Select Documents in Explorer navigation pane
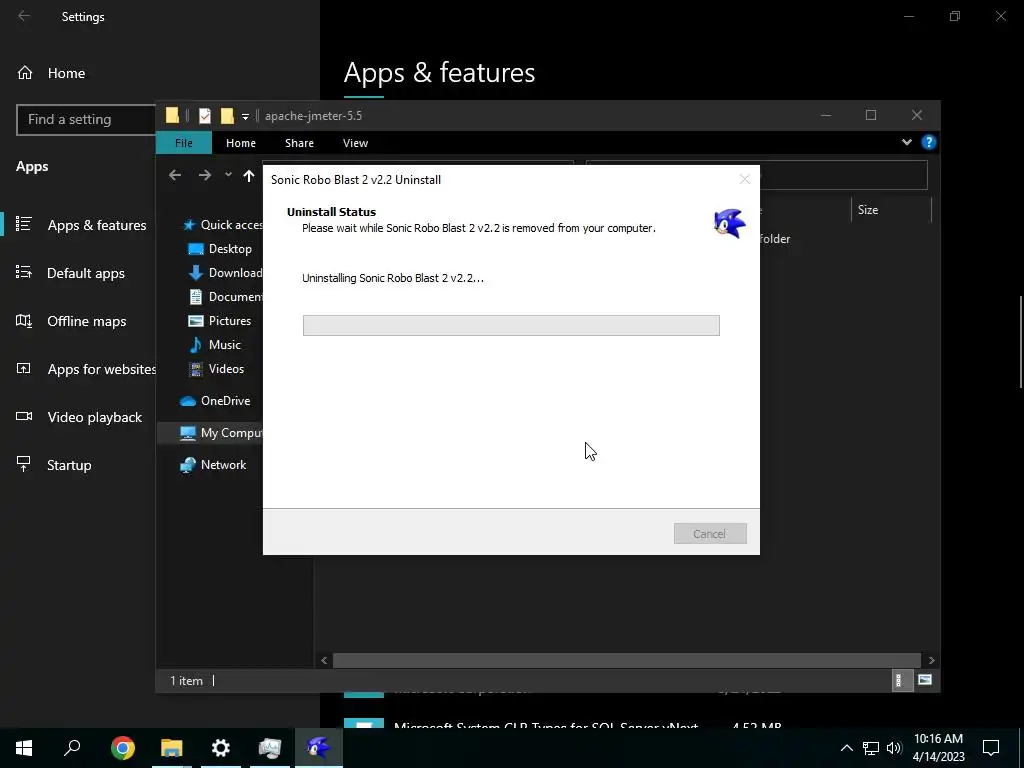 (225, 296)
